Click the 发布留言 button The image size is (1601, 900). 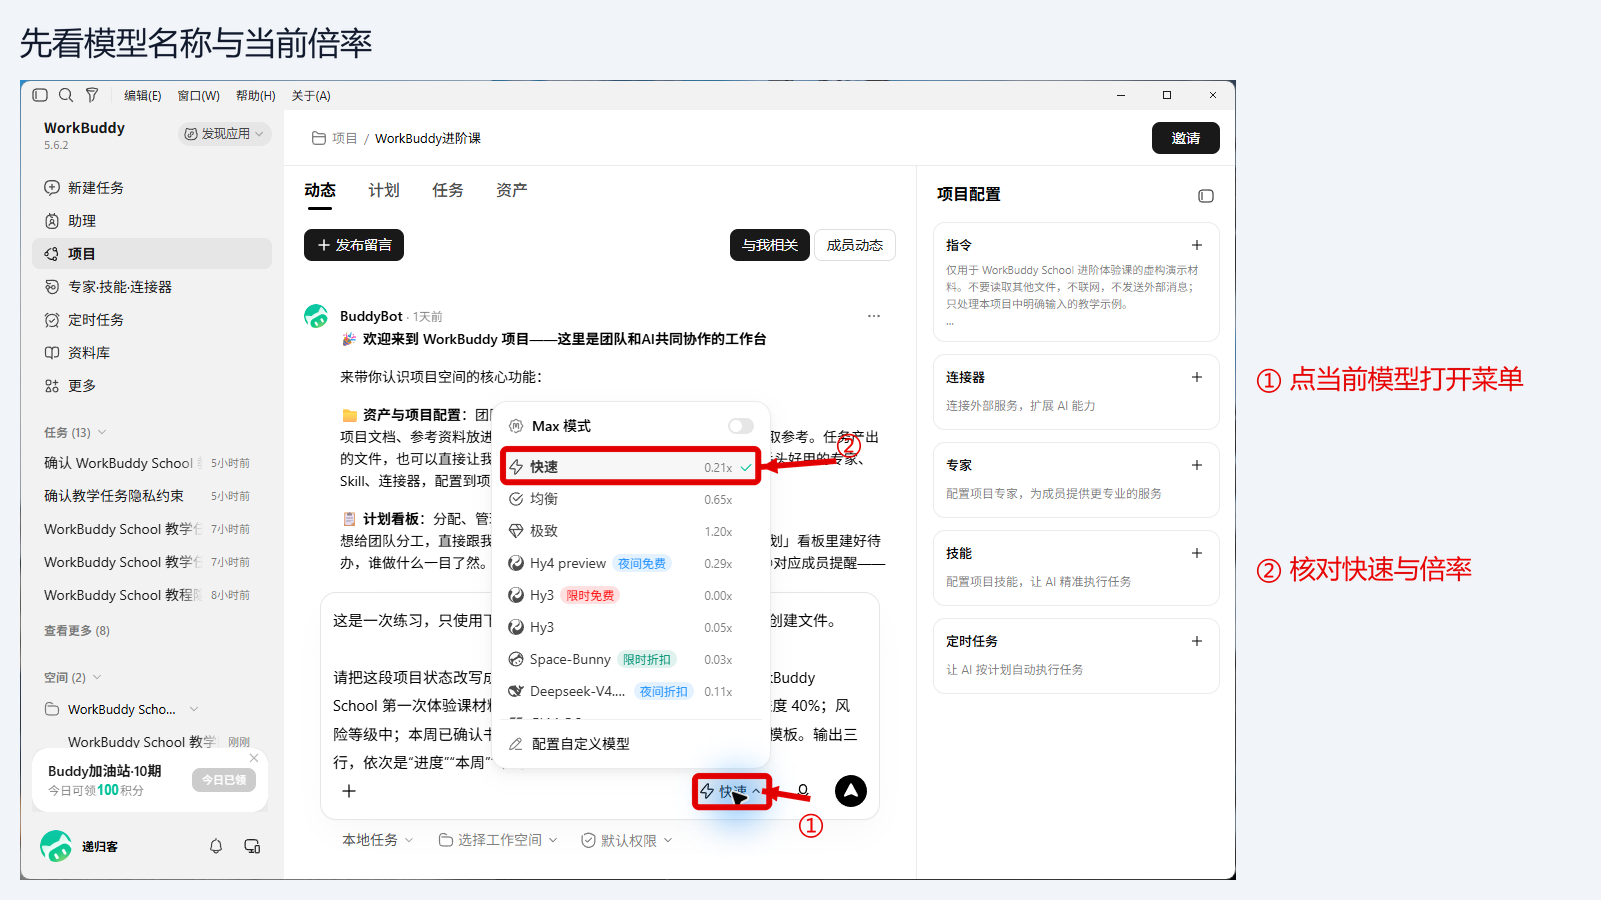click(354, 245)
